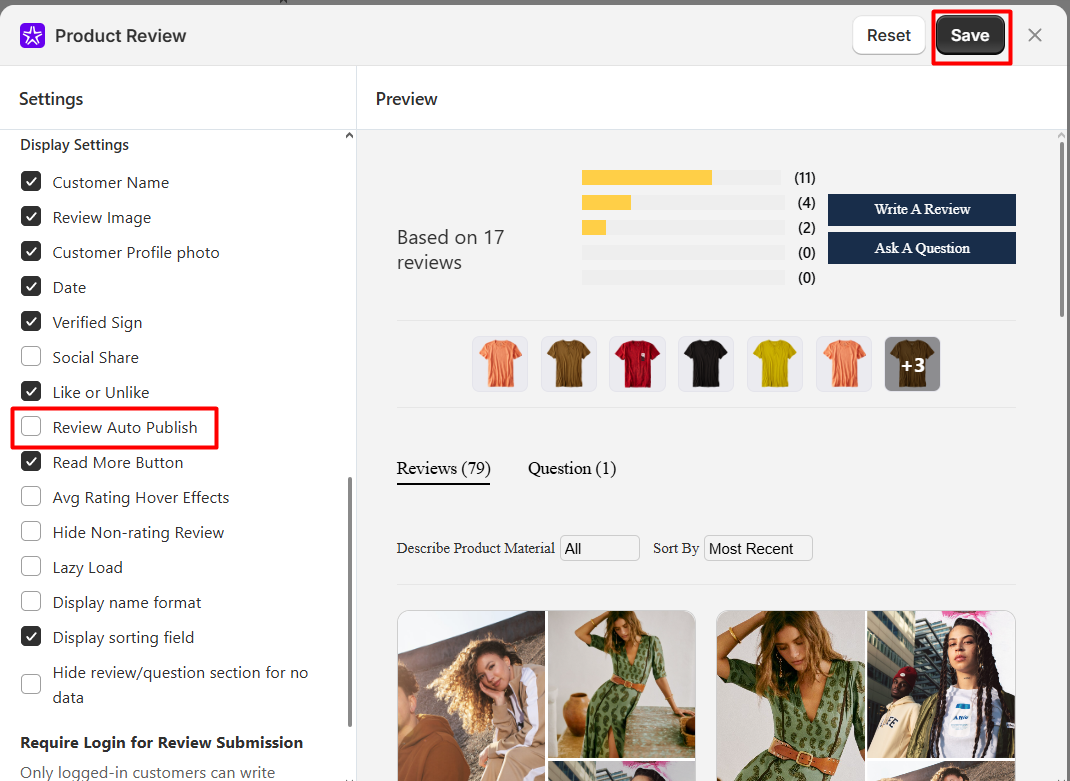Open the first review card woman photo
This screenshot has height=781, width=1070.
coord(472,696)
